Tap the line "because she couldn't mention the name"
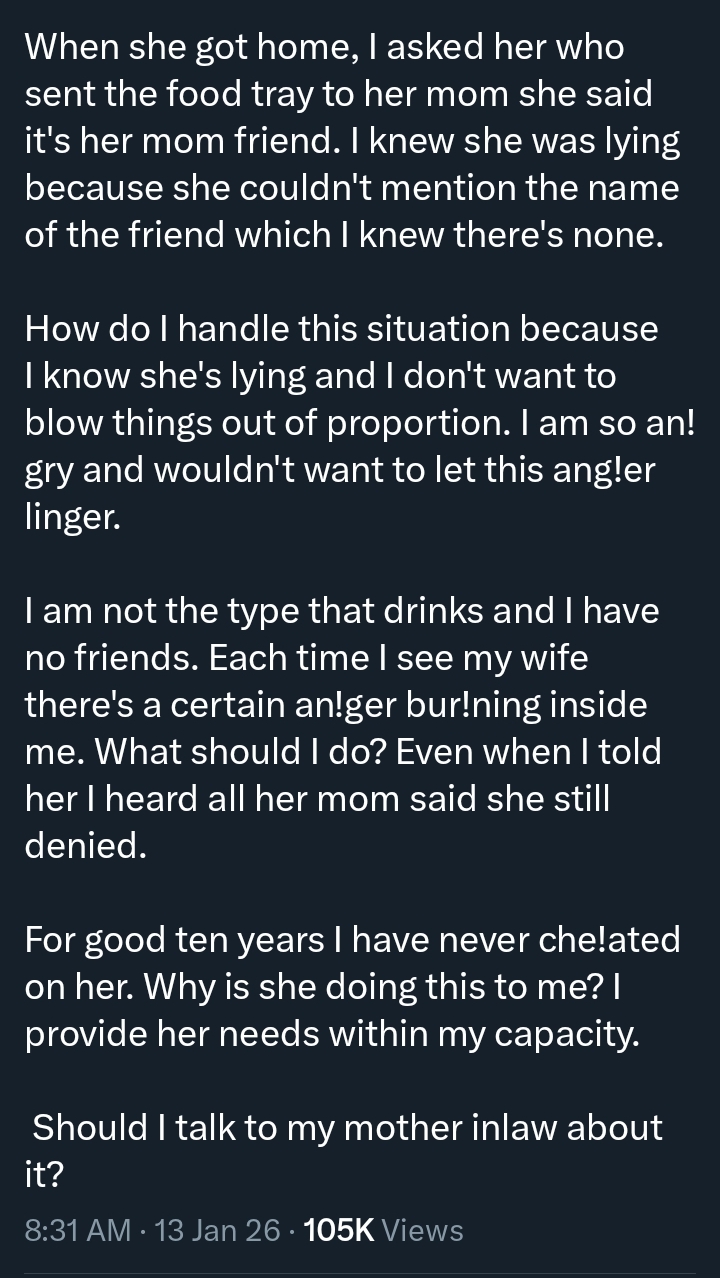 coord(351,187)
